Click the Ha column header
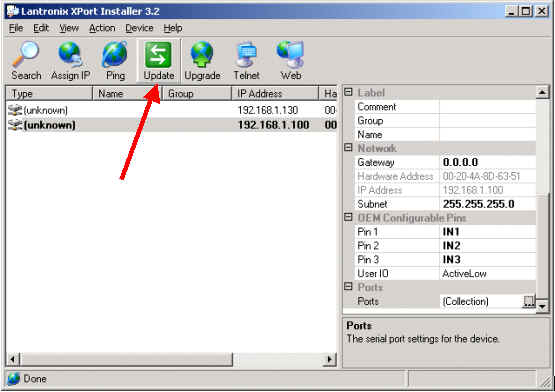This screenshot has height=392, width=555. point(328,93)
